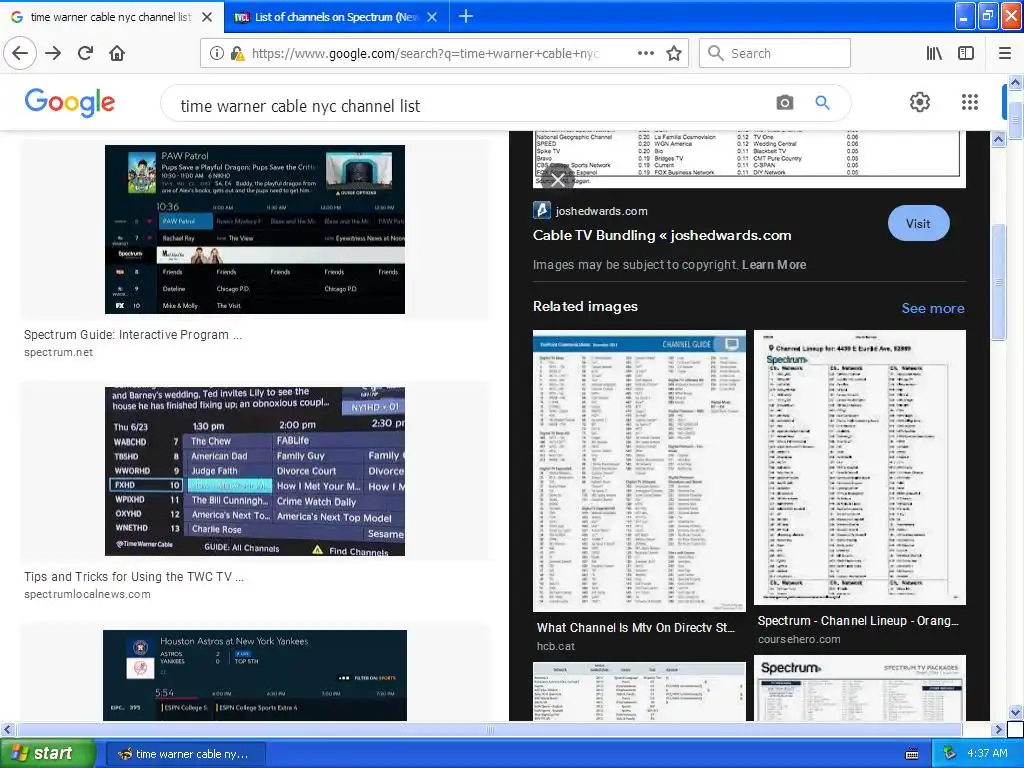The width and height of the screenshot is (1024, 768).
Task: Click joshedwards.com source name
Action: point(601,211)
